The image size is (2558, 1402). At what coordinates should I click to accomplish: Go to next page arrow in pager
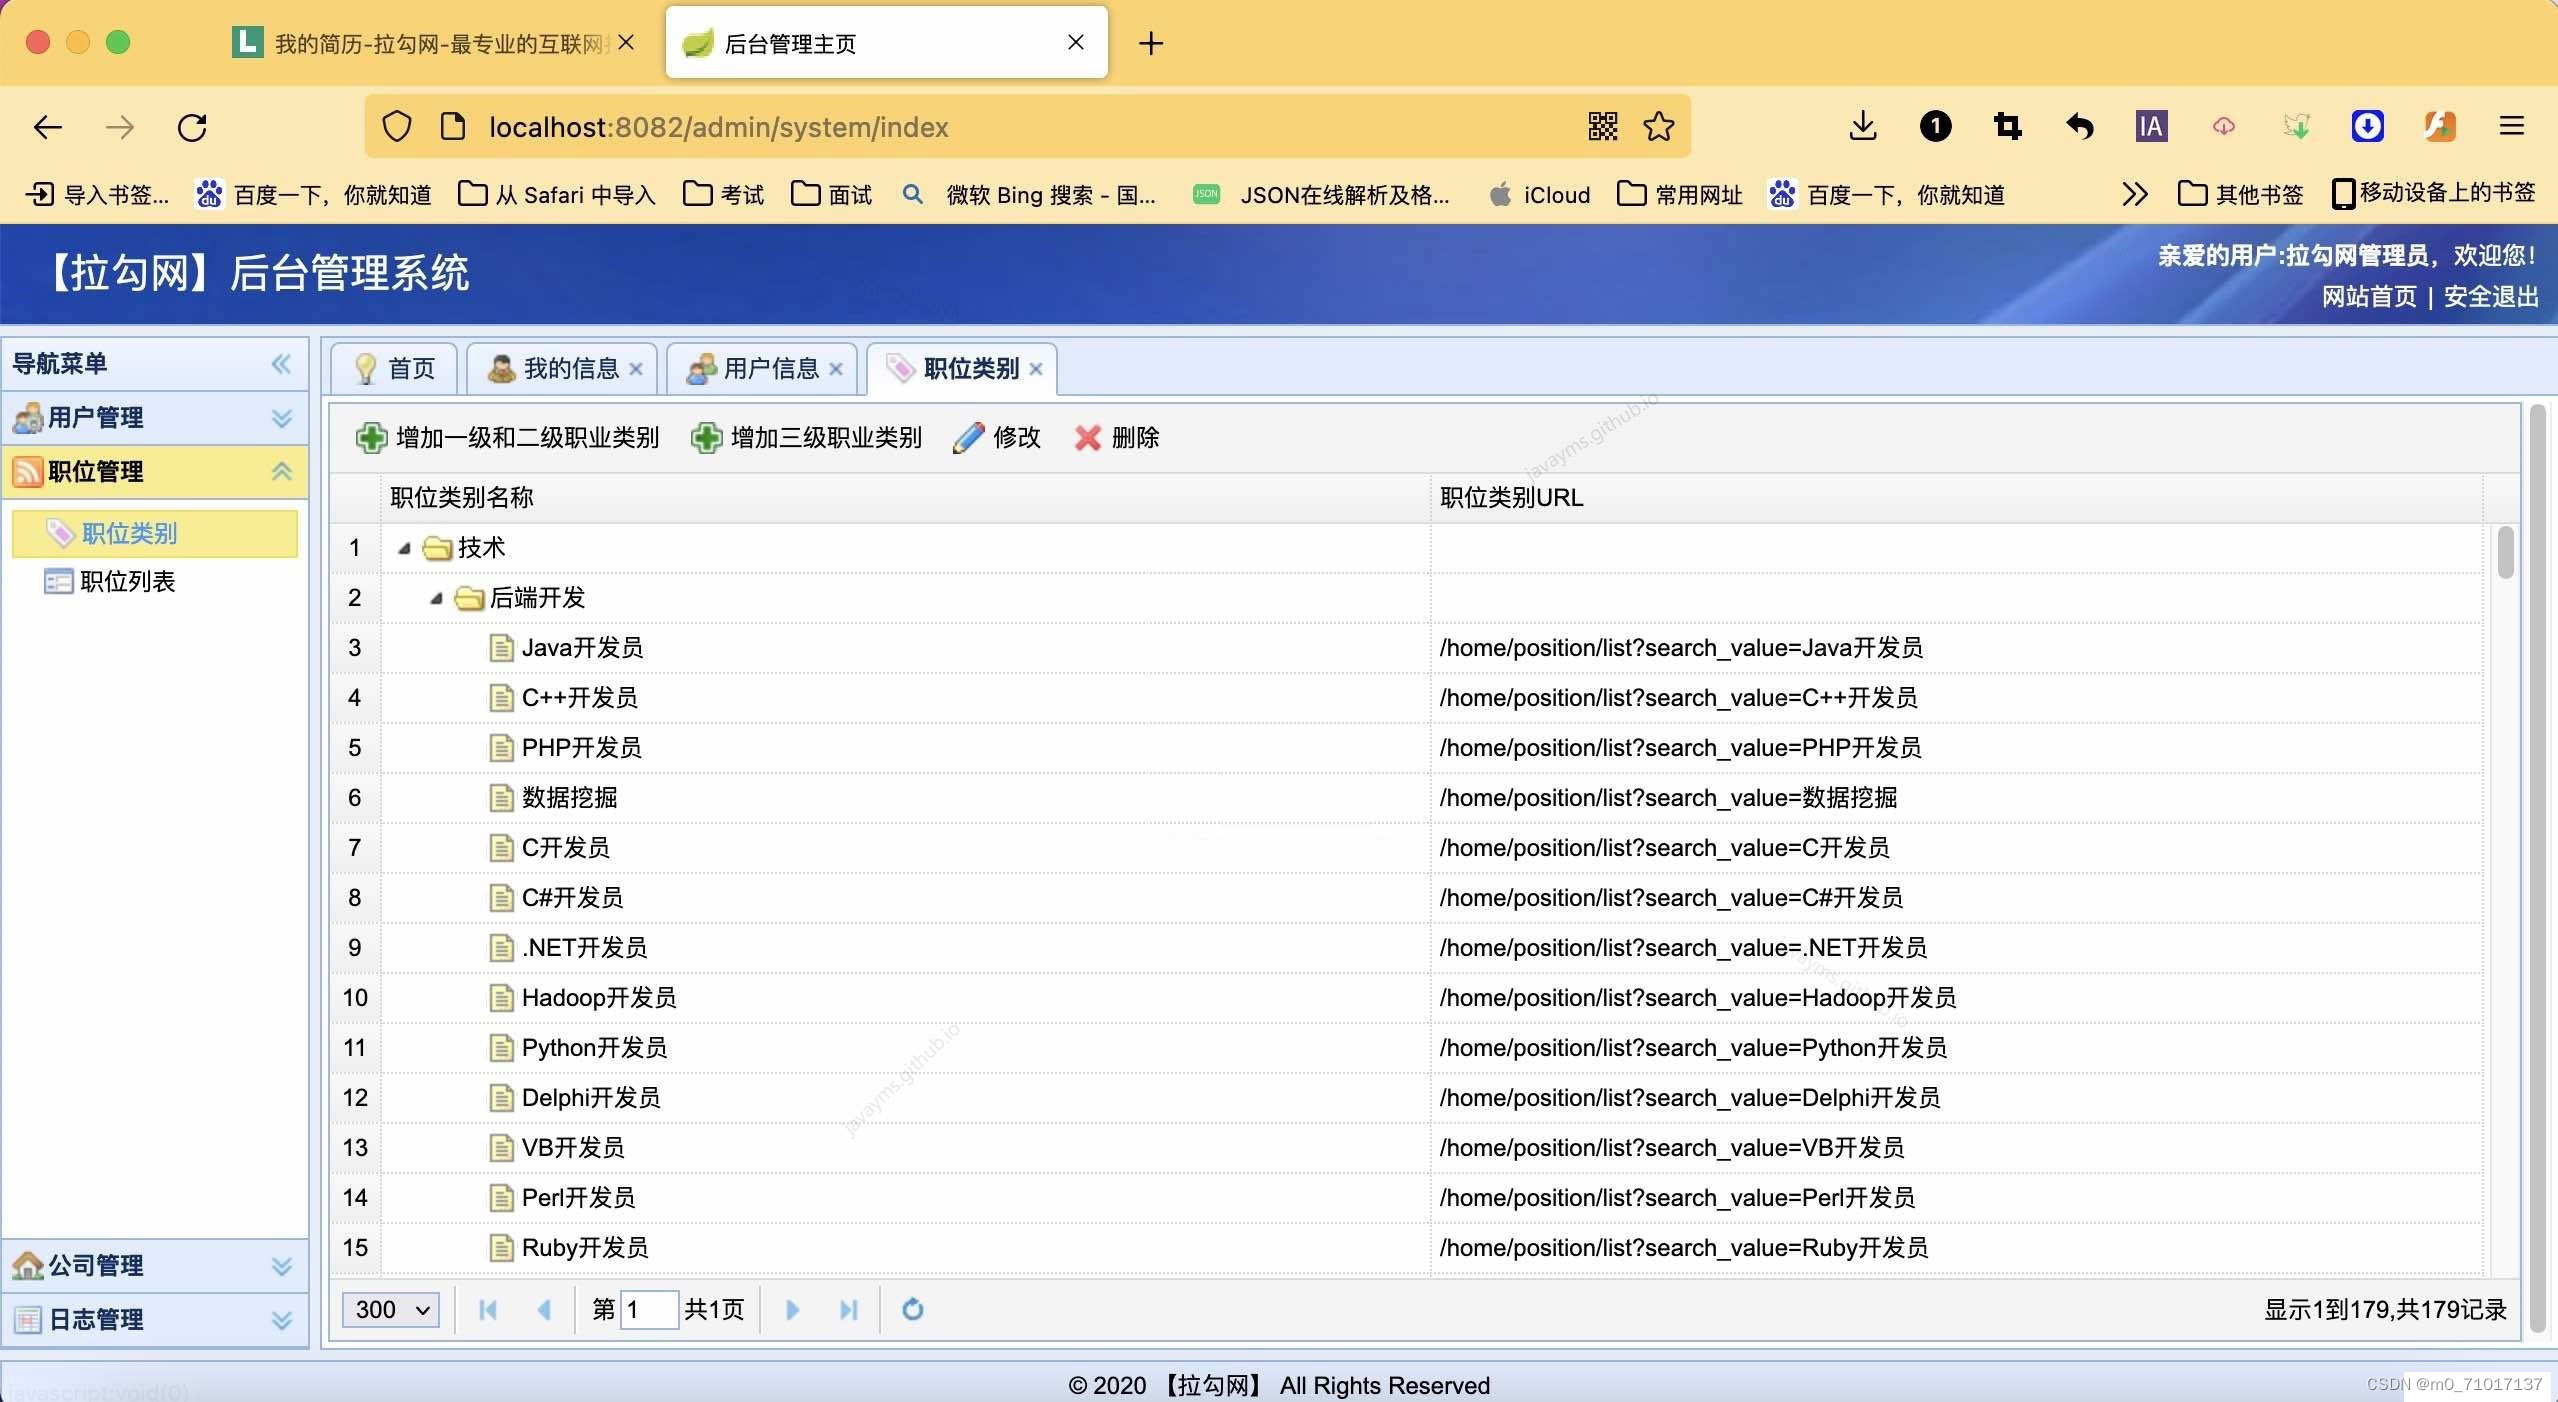coord(792,1309)
